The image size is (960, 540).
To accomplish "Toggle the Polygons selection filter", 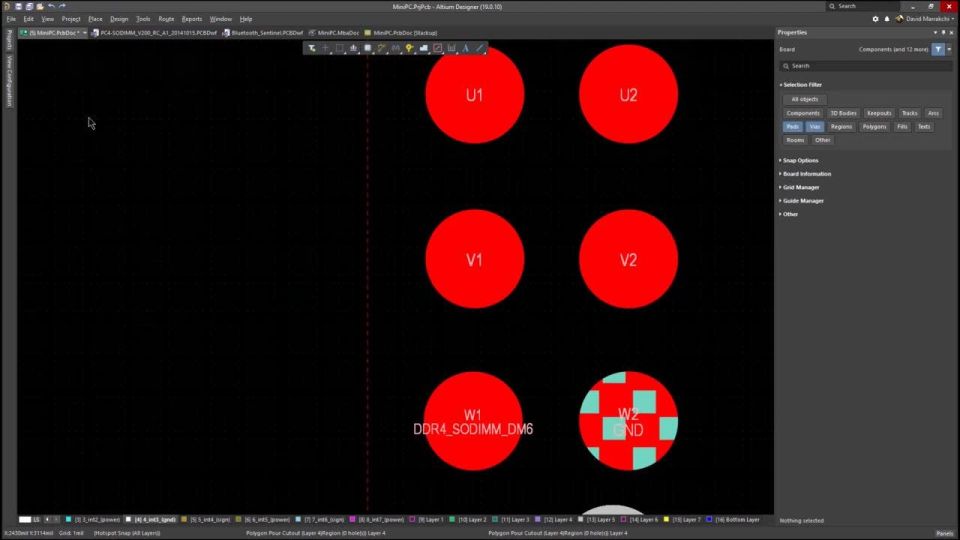I will 874,127.
